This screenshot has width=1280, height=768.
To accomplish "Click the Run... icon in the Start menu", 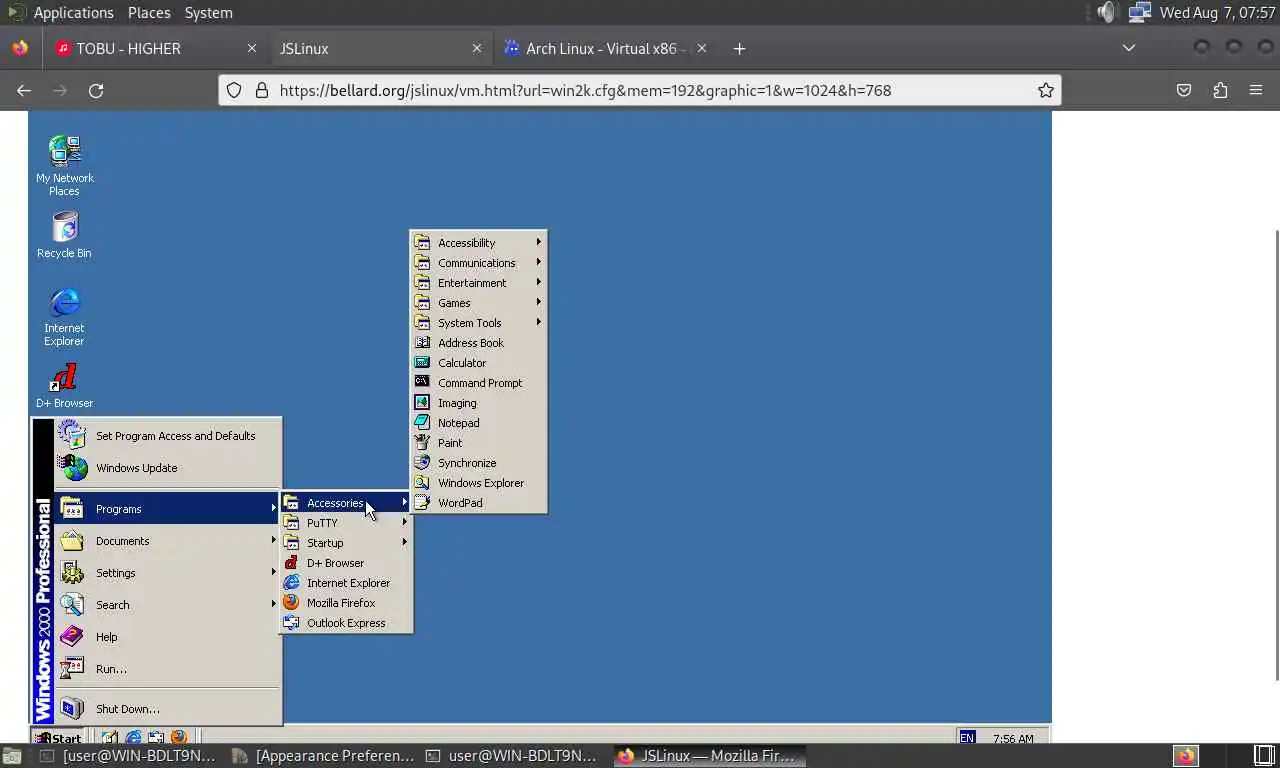I will coord(72,669).
